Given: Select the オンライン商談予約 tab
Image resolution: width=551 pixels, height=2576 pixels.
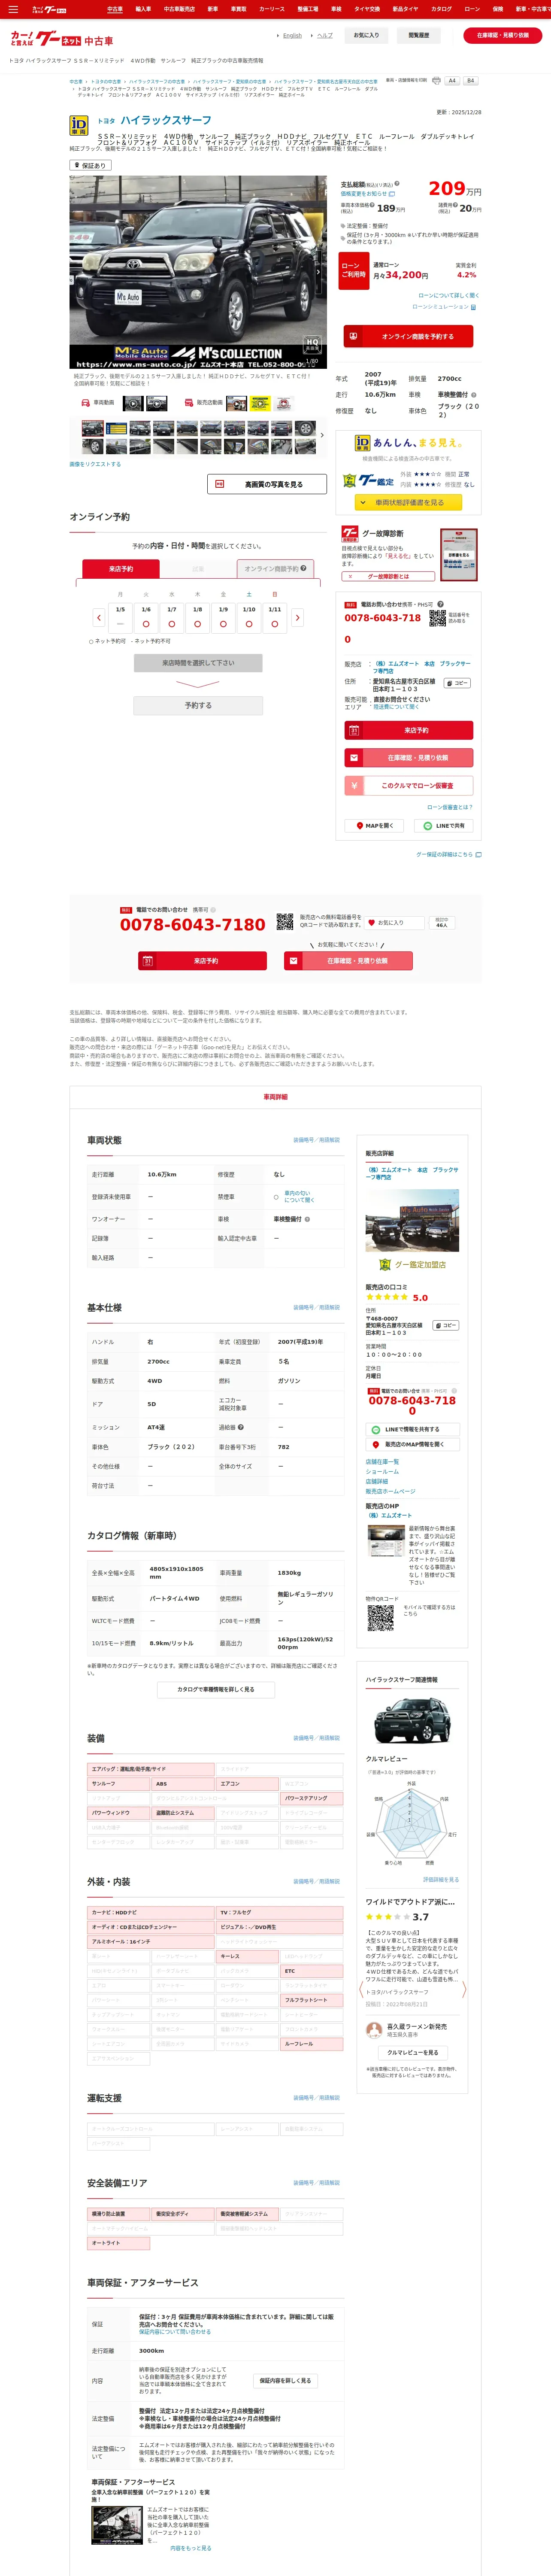Looking at the screenshot, I should coord(276,569).
